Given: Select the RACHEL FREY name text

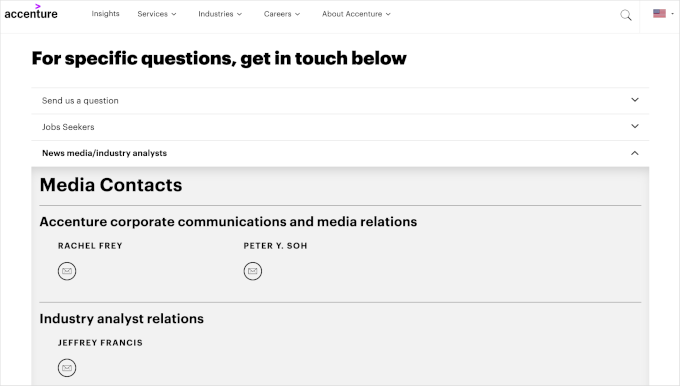Looking at the screenshot, I should point(90,246).
